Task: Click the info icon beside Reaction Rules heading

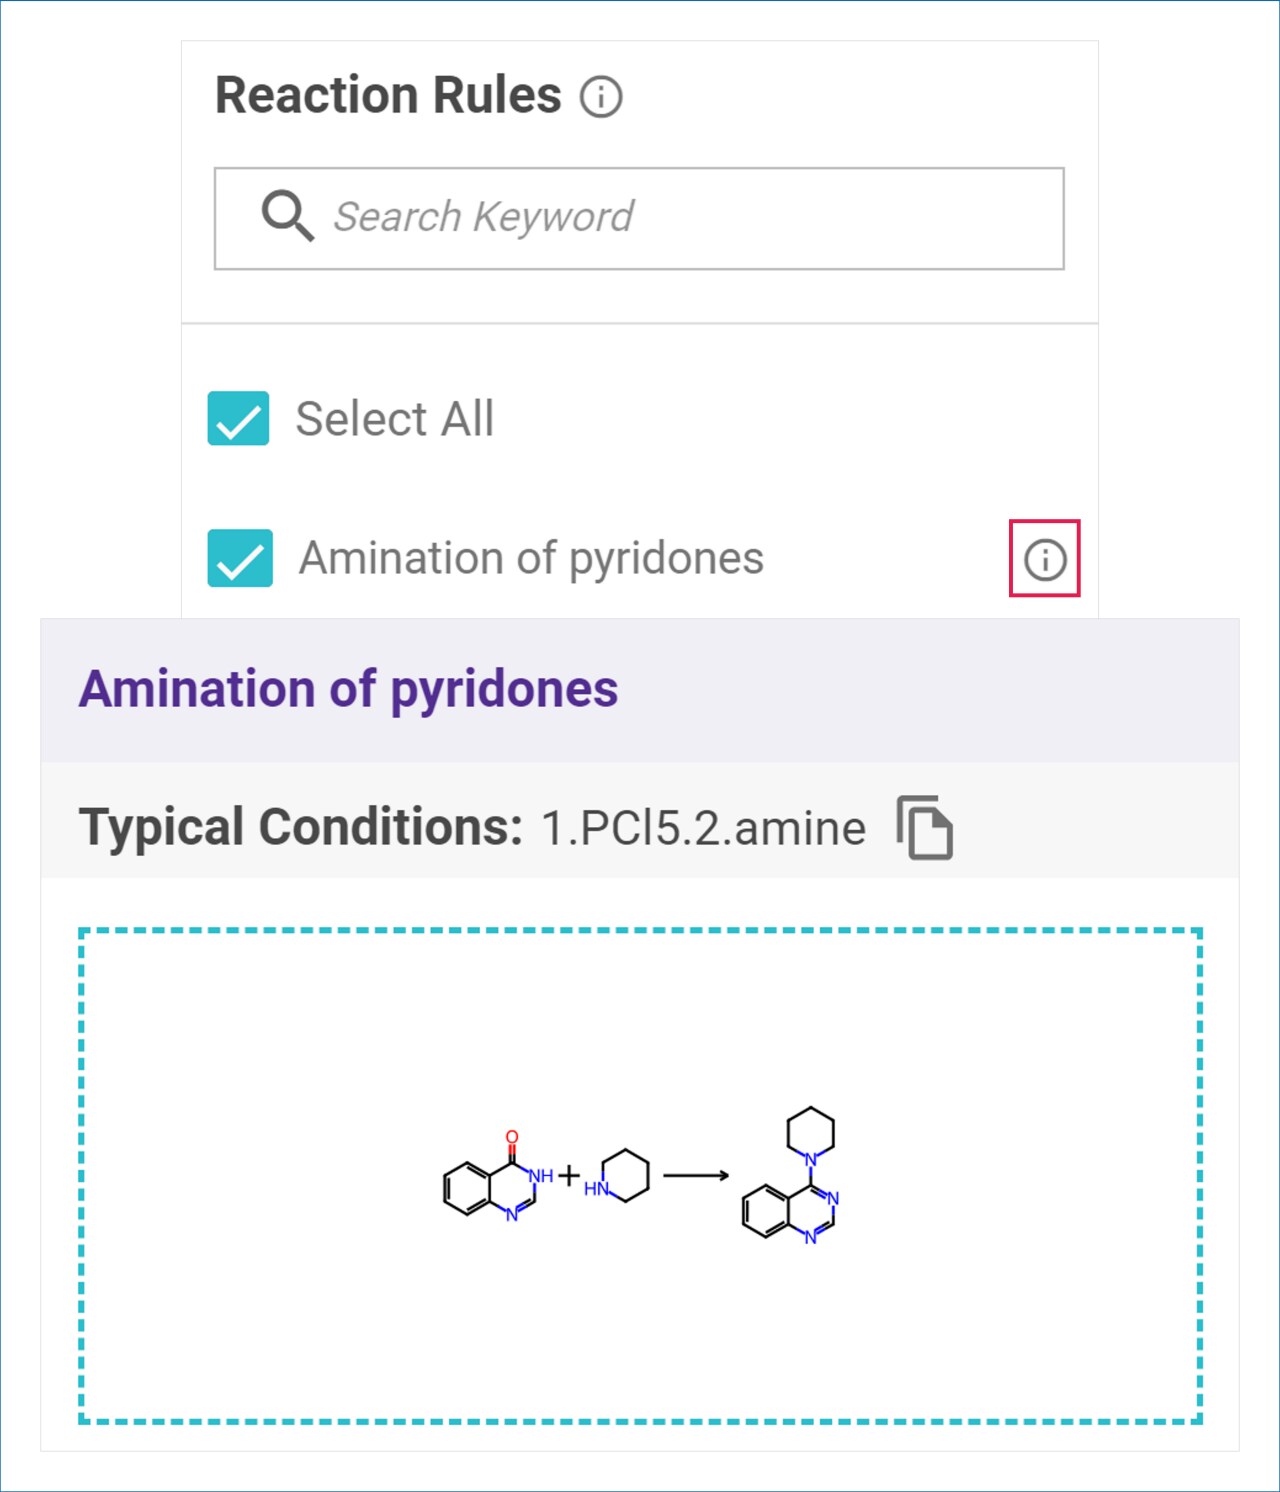Action: pyautogui.click(x=601, y=97)
